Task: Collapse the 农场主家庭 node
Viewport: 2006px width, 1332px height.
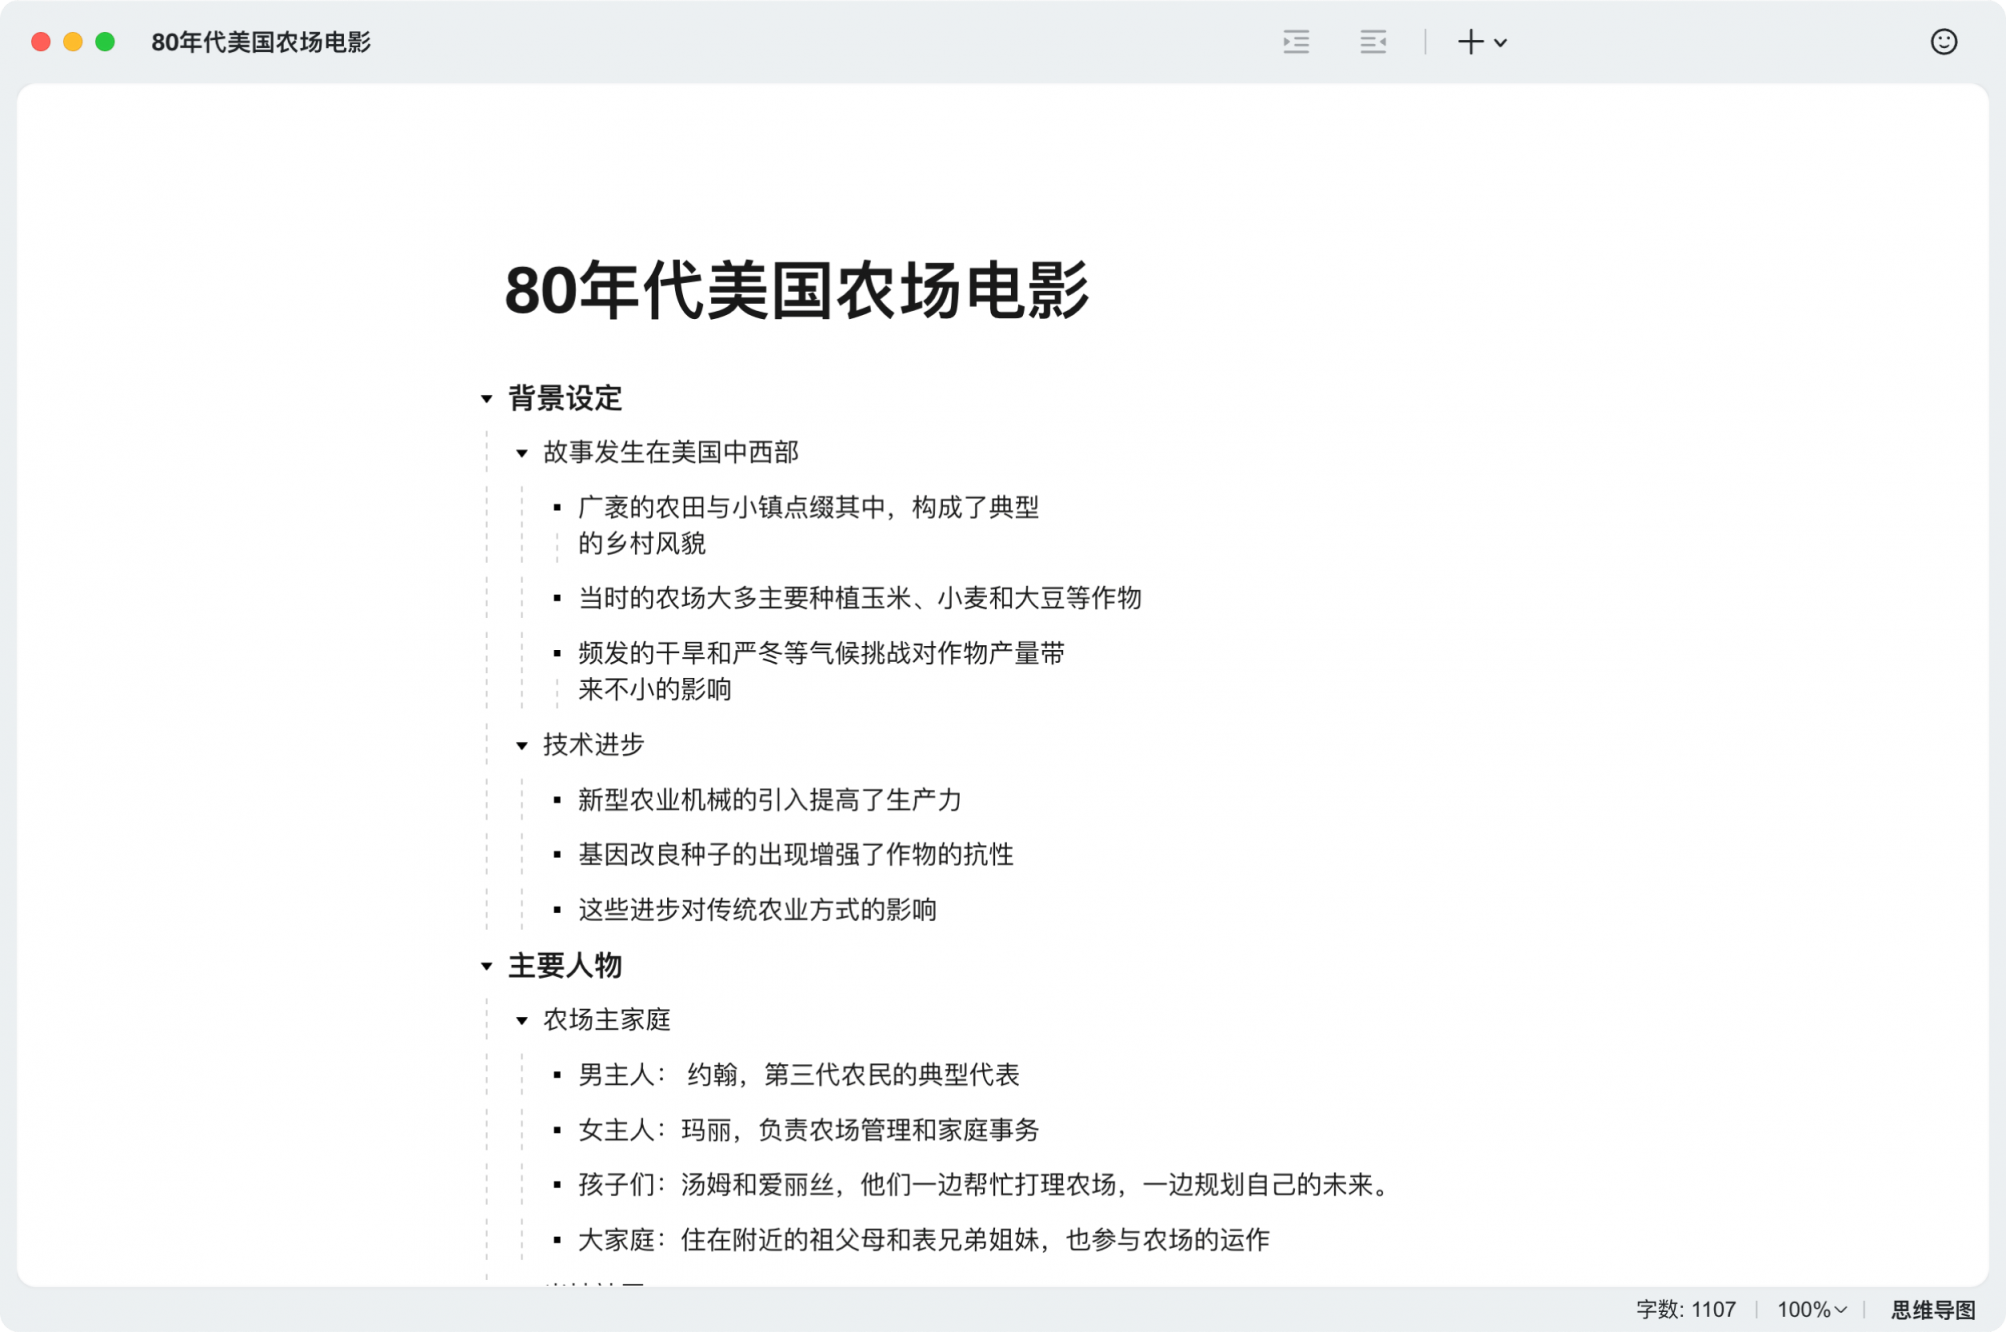Action: pyautogui.click(x=522, y=1021)
